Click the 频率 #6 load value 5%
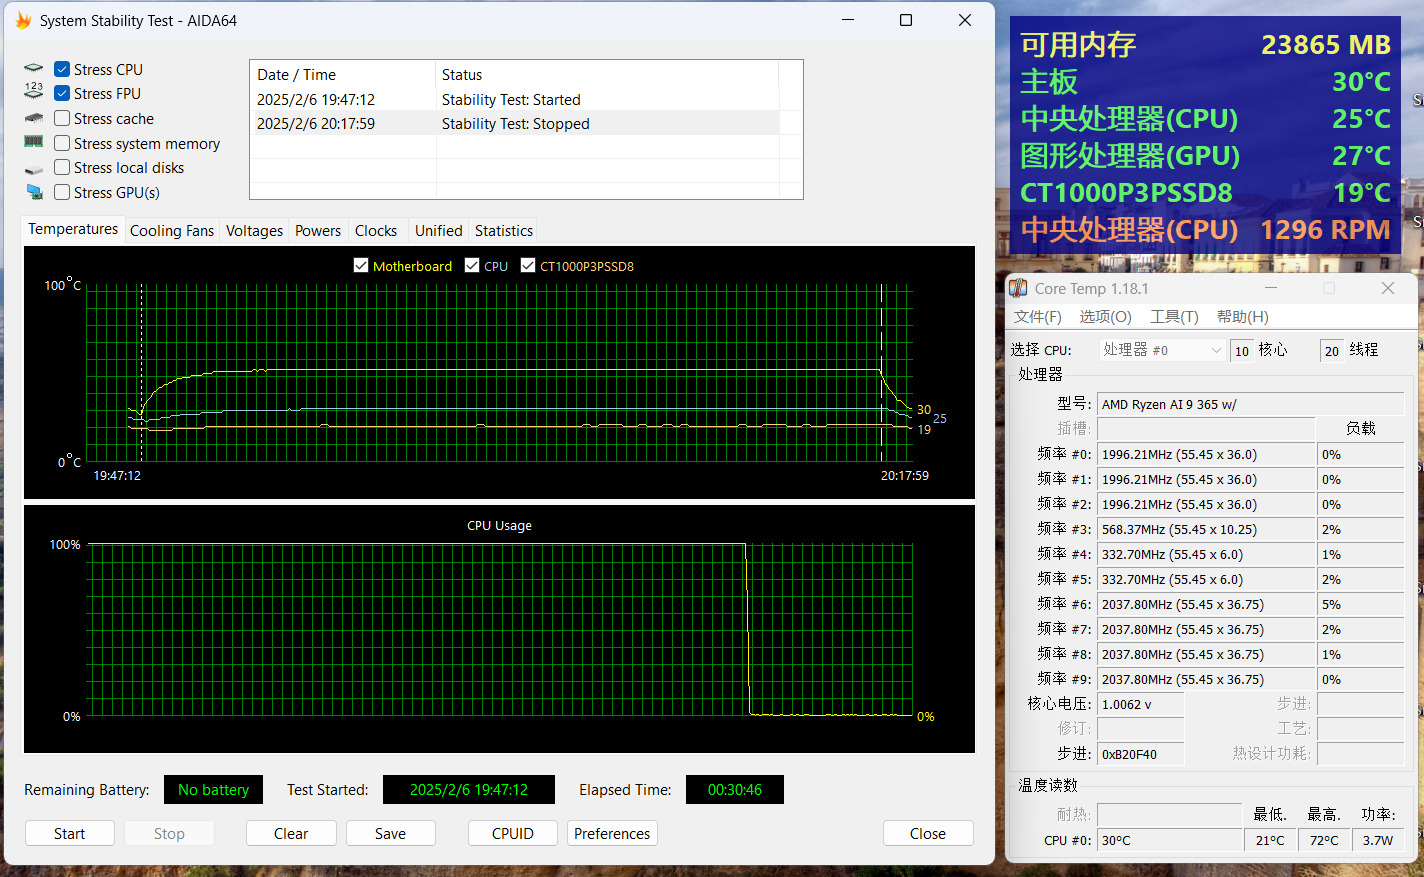Screen dimensions: 1424x877 tap(1360, 604)
